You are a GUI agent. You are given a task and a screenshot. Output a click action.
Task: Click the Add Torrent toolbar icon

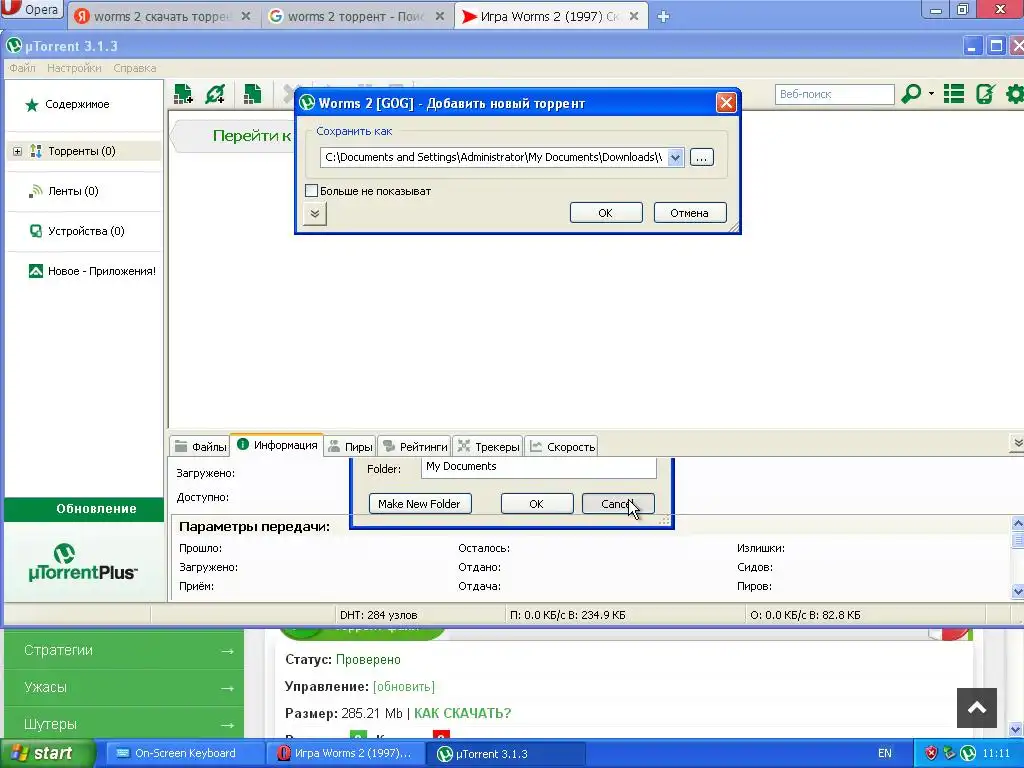(183, 94)
